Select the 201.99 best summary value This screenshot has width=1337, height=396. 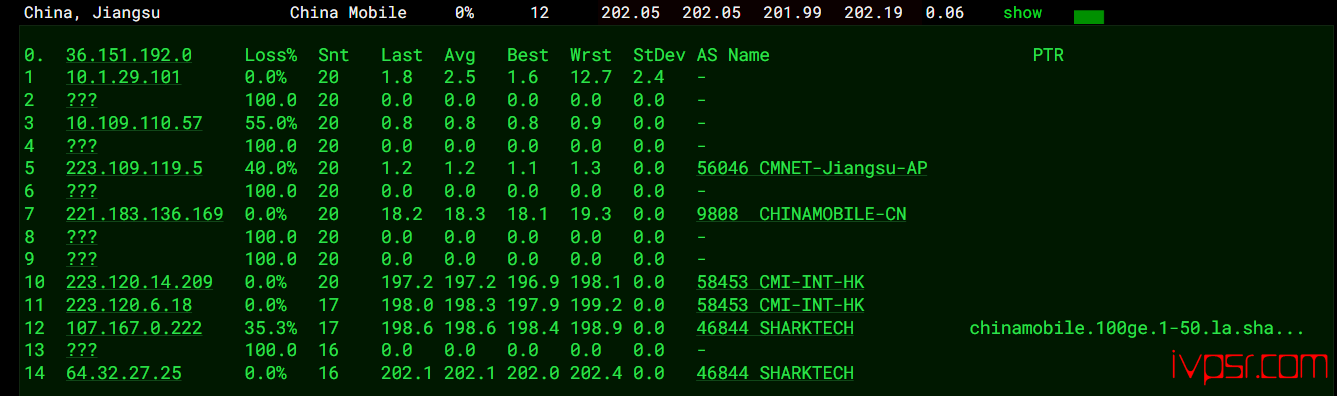click(792, 13)
